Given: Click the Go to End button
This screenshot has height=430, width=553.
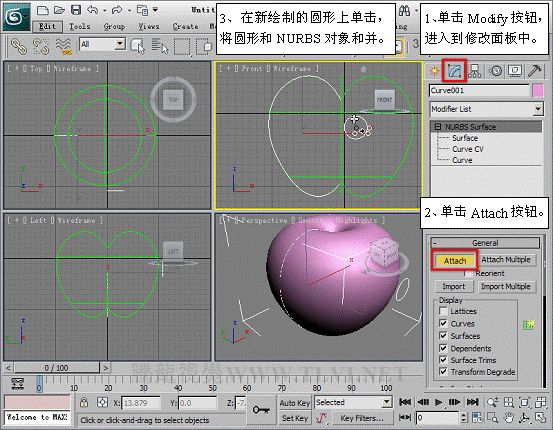Looking at the screenshot, I should [473, 402].
